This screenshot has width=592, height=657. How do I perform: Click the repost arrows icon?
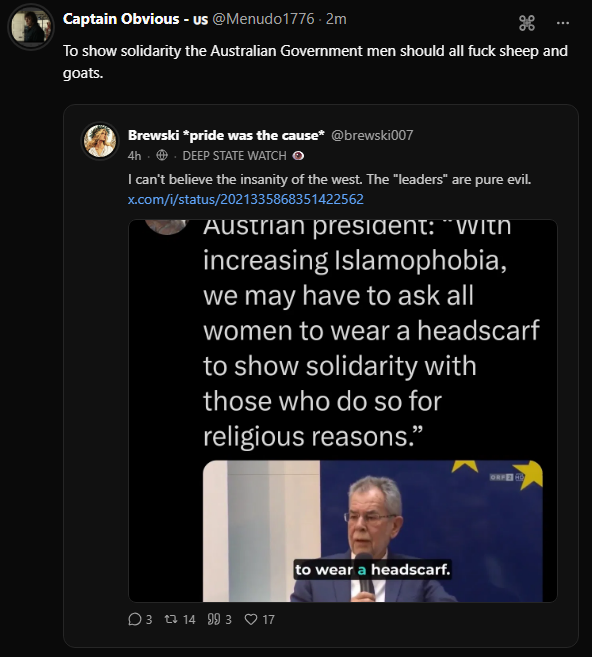coord(171,619)
